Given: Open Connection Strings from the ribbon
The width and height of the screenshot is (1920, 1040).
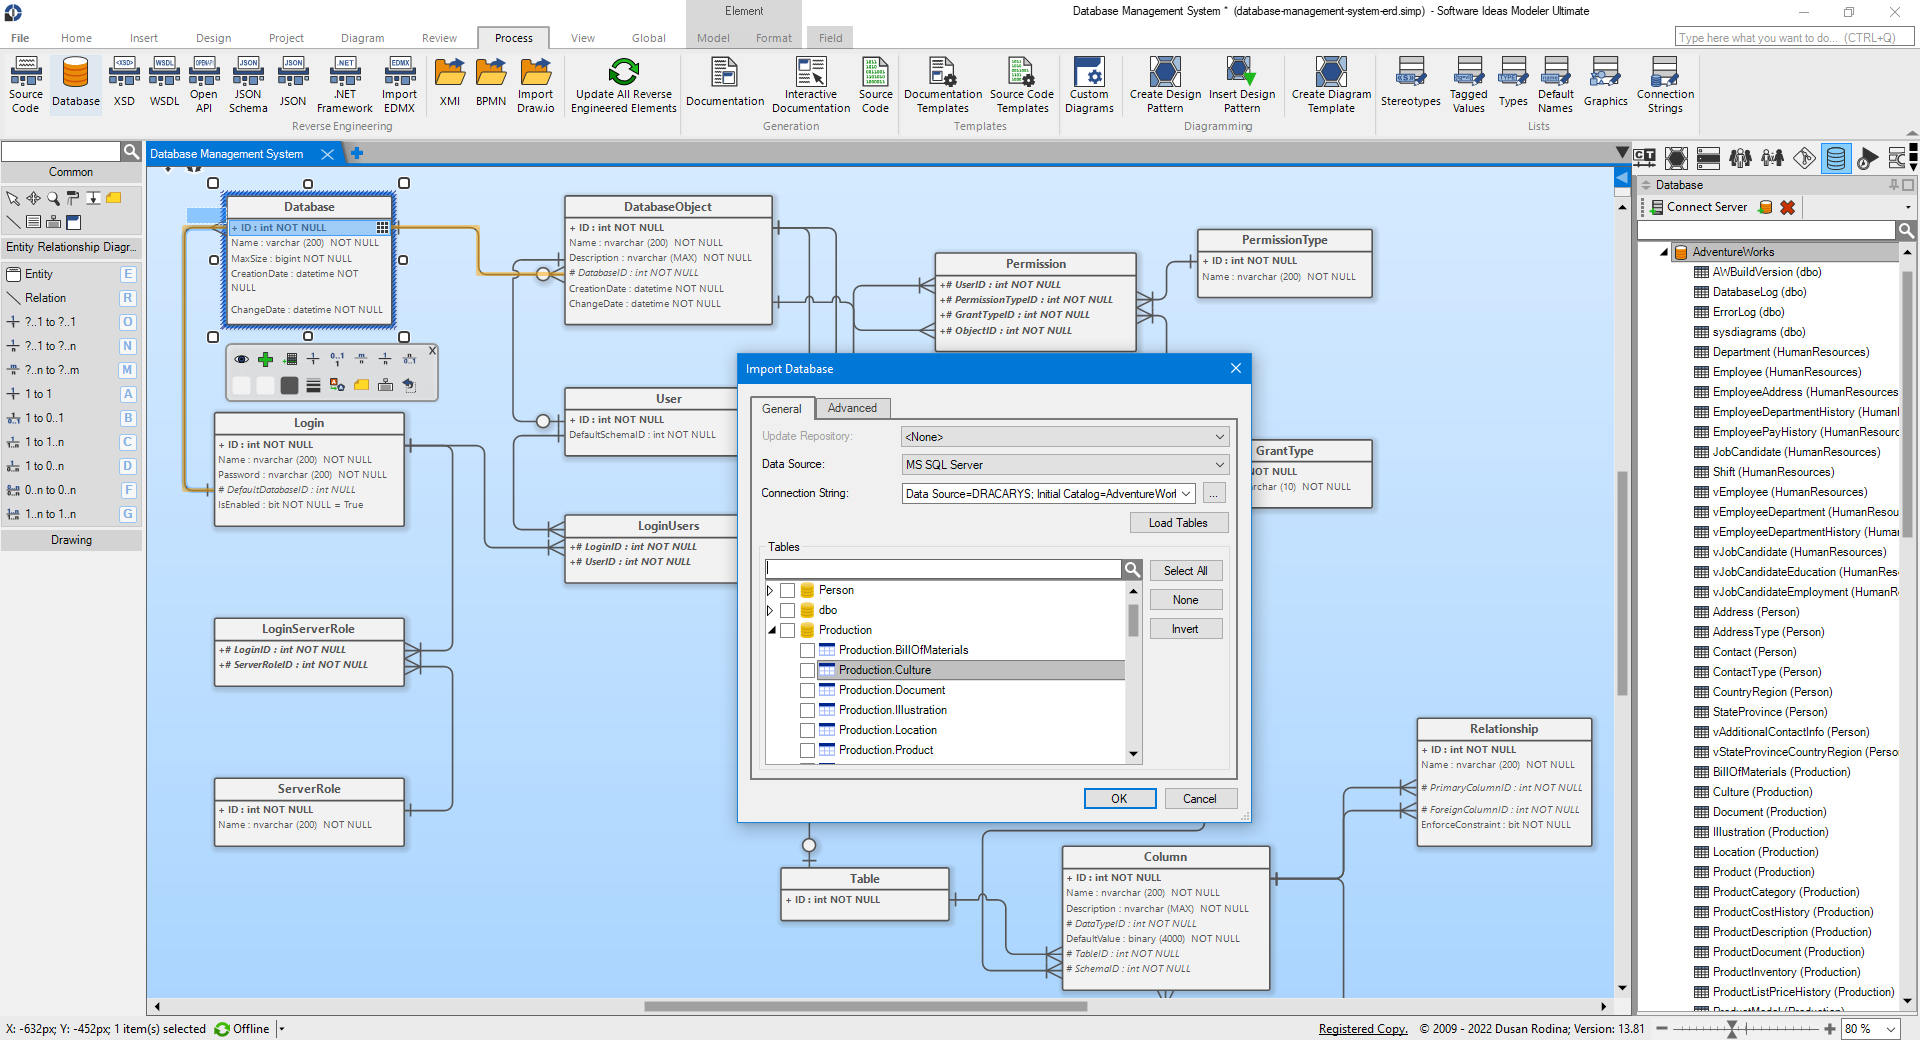Looking at the screenshot, I should click(x=1664, y=84).
